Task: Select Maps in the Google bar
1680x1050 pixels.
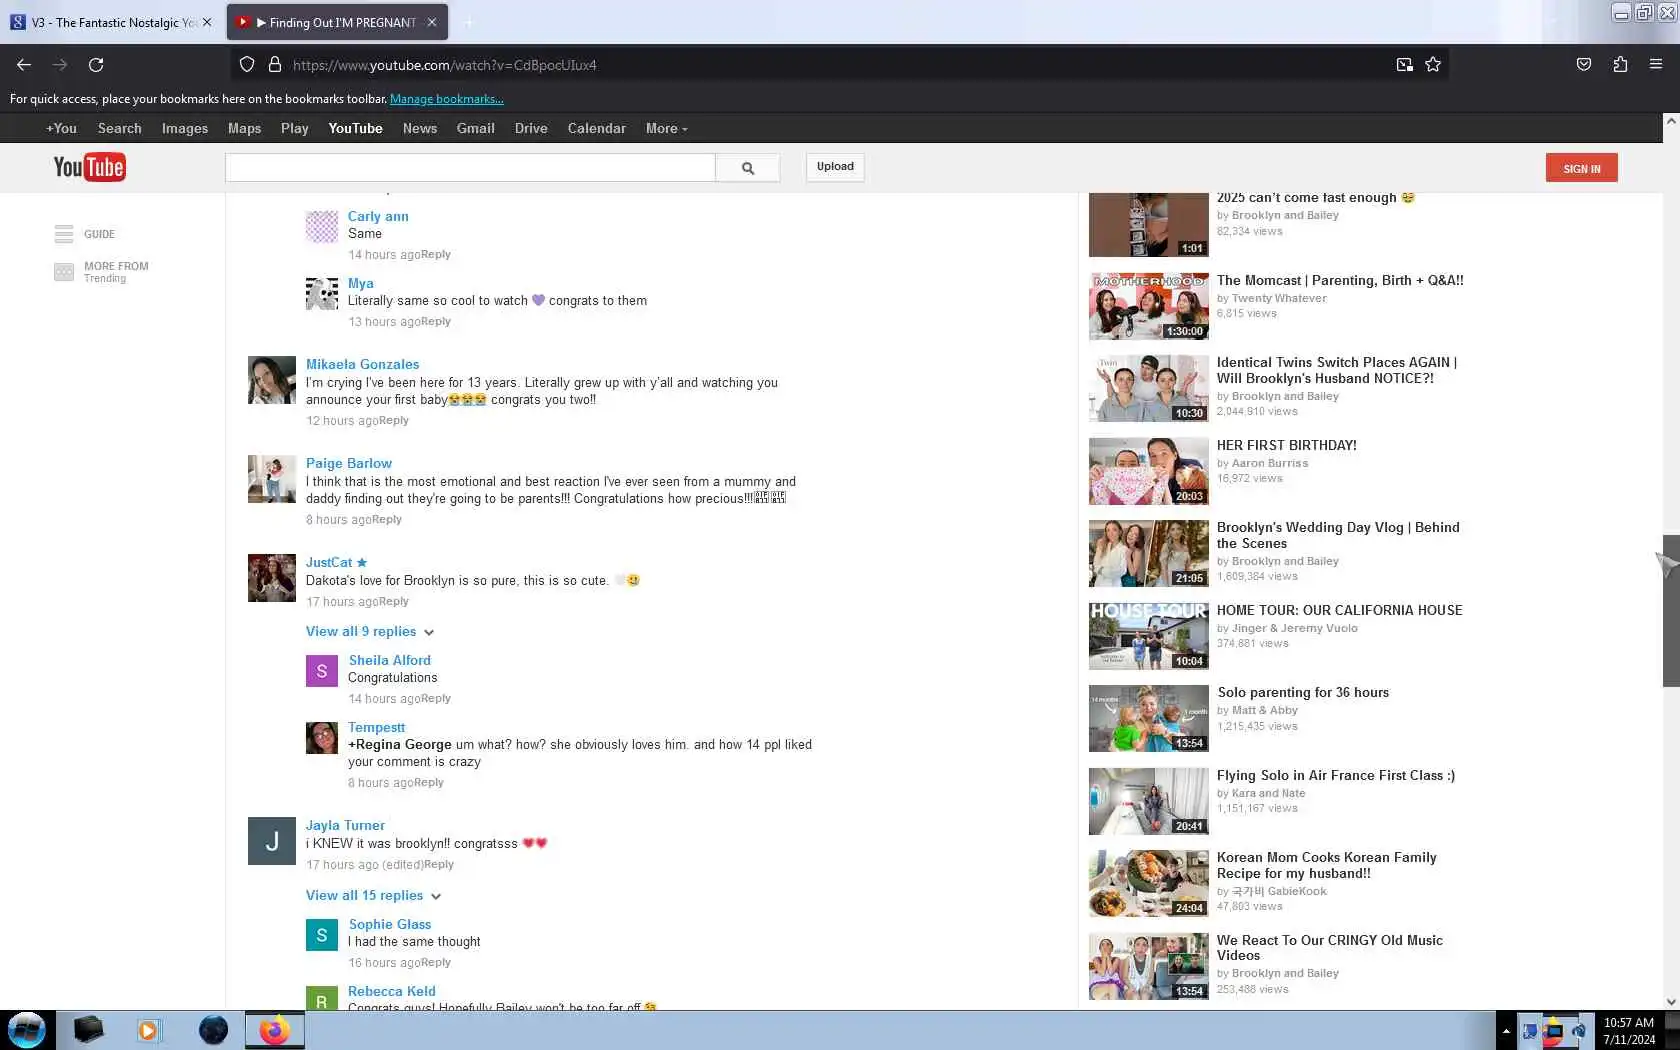Action: (244, 128)
